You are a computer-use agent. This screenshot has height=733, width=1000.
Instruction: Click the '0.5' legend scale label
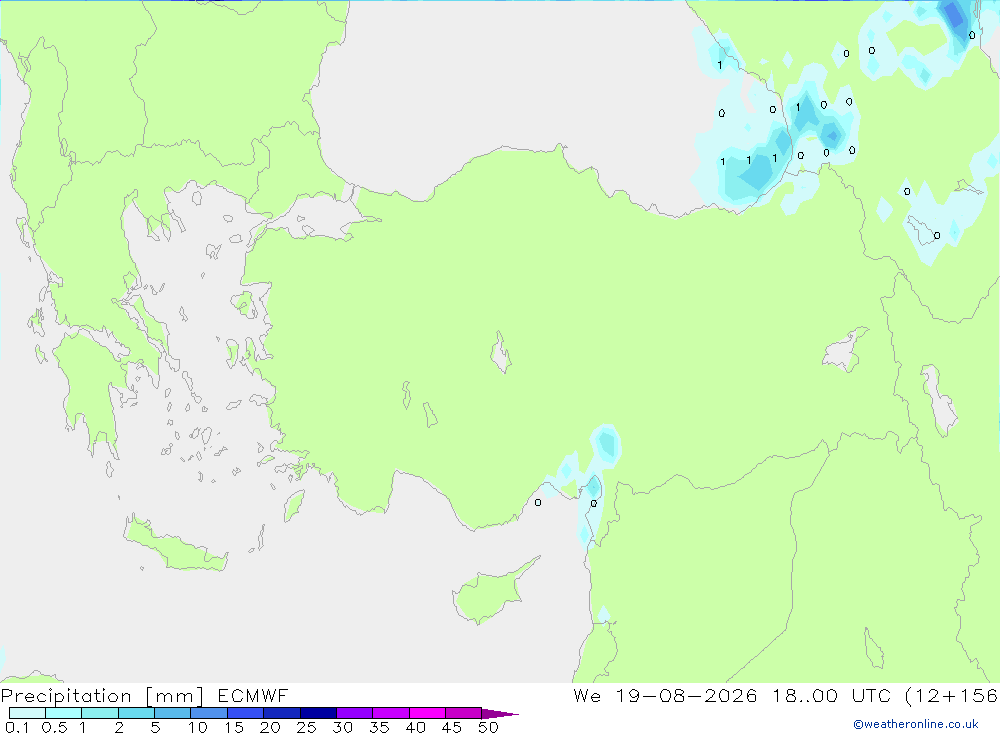tap(54, 727)
